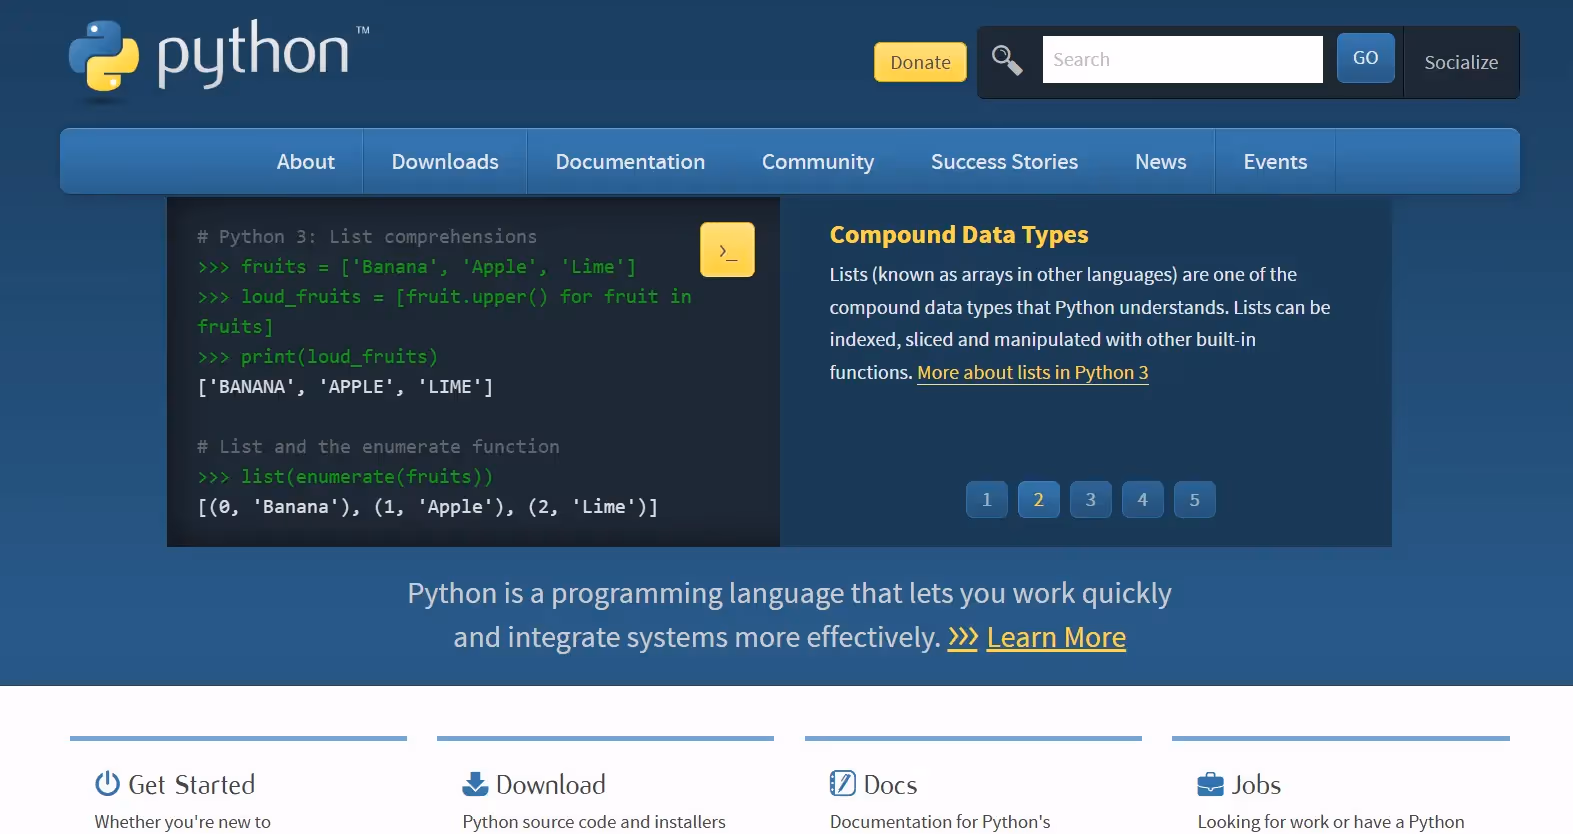1573x834 pixels.
Task: Show slide 1 in the carousel
Action: point(987,500)
